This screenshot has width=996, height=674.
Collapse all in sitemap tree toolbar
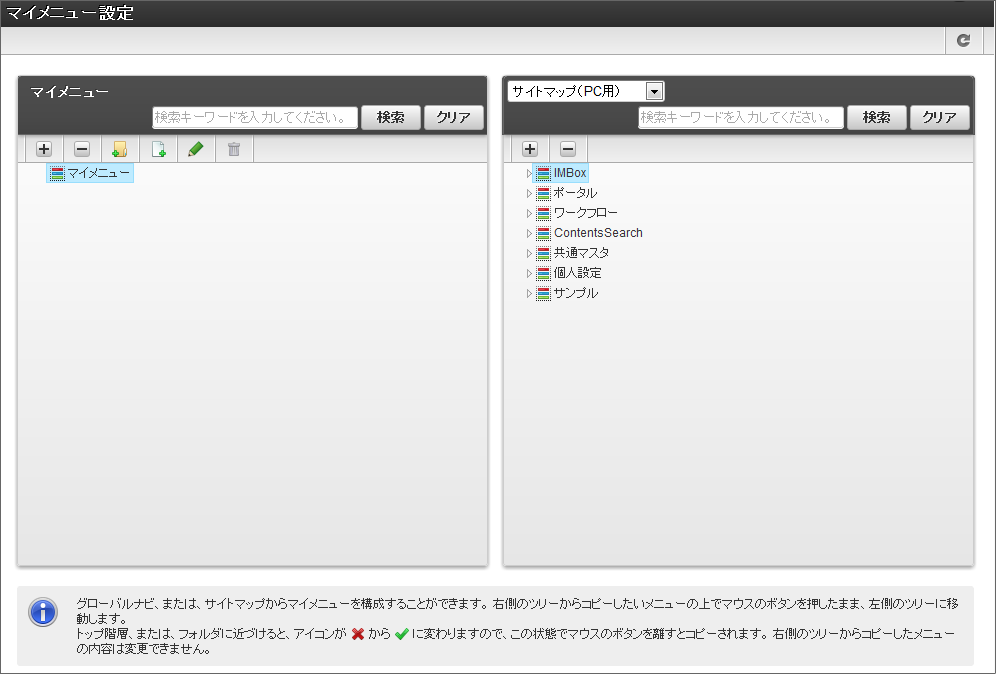click(x=568, y=149)
